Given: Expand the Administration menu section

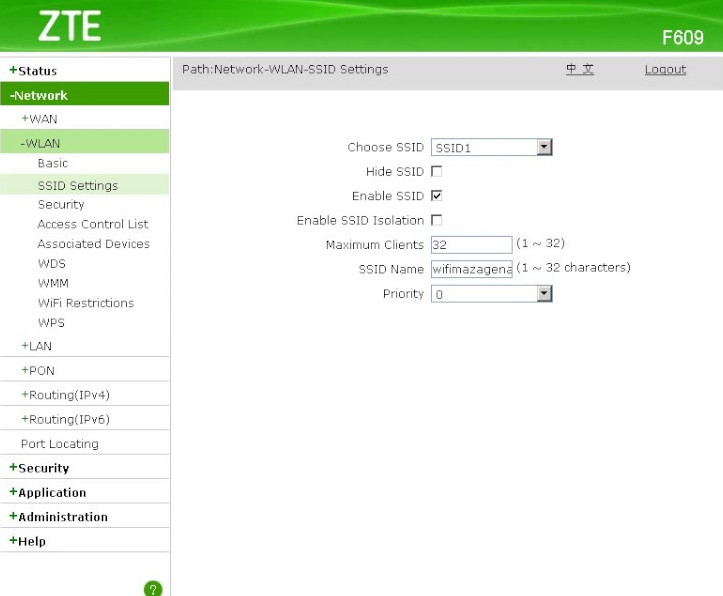Looking at the screenshot, I should tap(58, 517).
